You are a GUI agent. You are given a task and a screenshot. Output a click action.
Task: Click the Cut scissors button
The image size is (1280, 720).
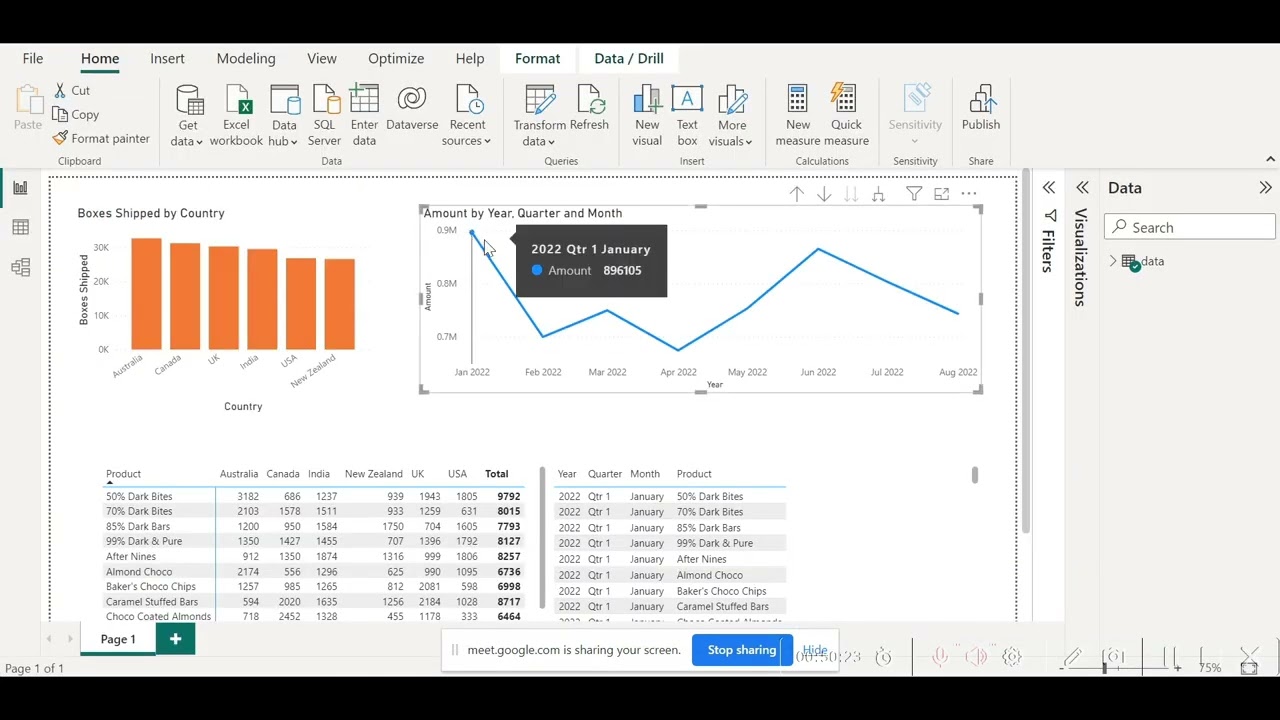73,90
